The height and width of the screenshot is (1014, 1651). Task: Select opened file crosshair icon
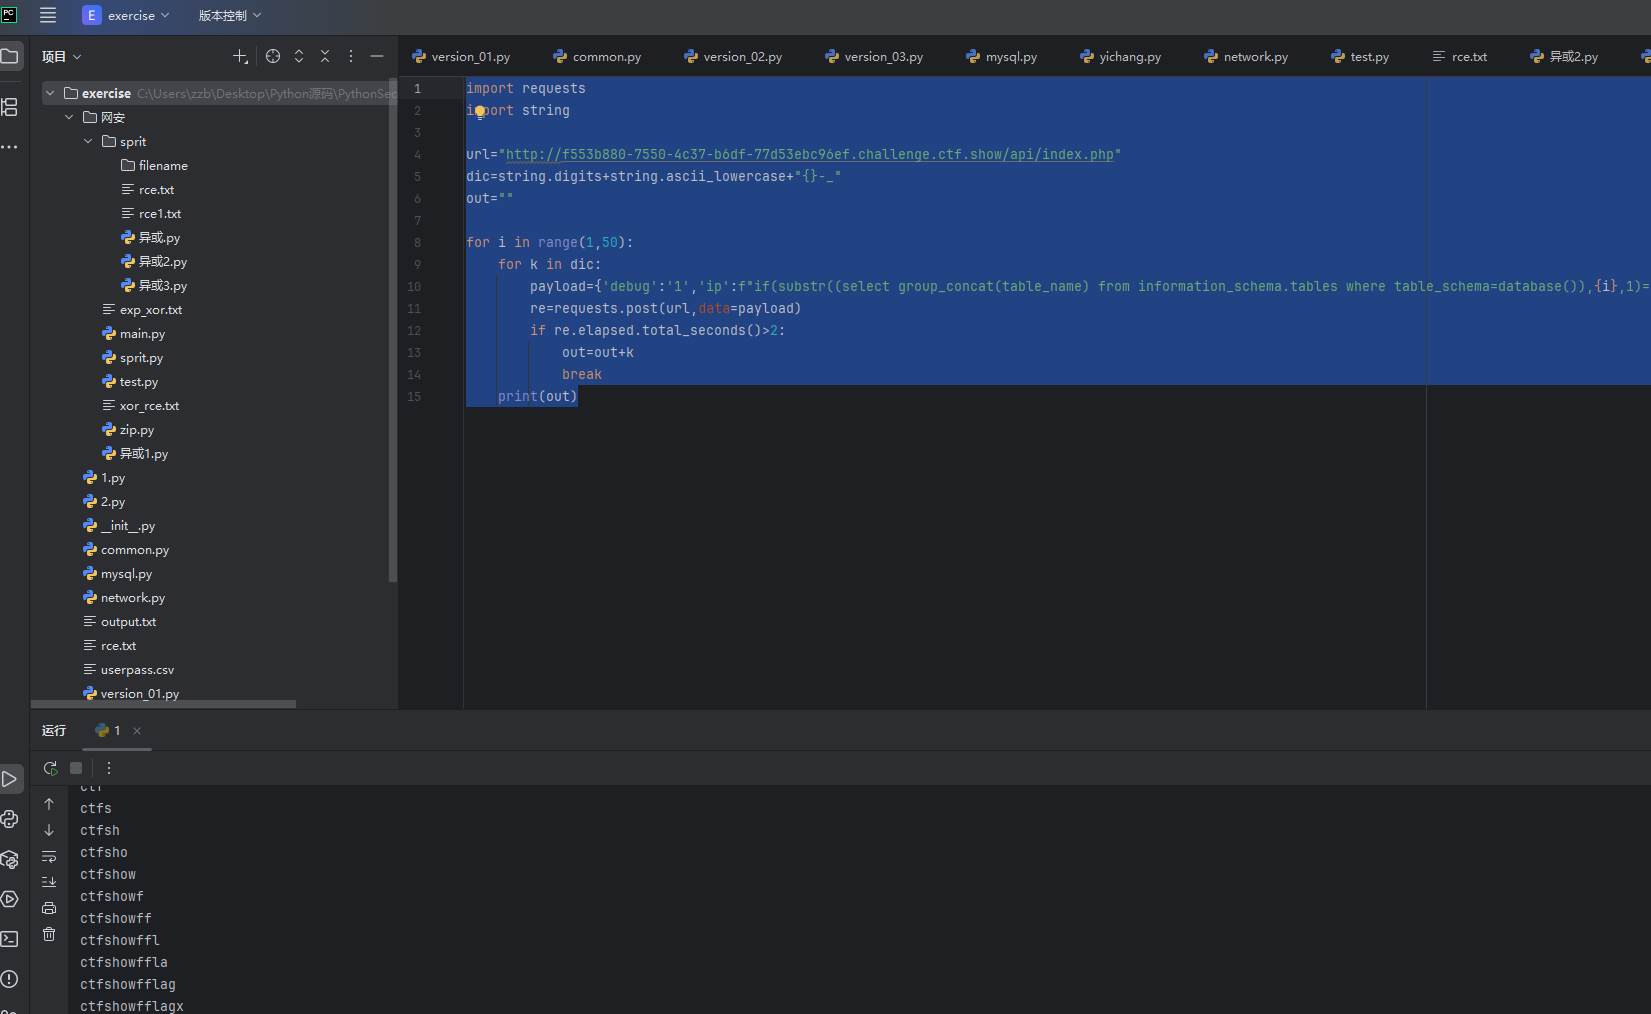272,56
